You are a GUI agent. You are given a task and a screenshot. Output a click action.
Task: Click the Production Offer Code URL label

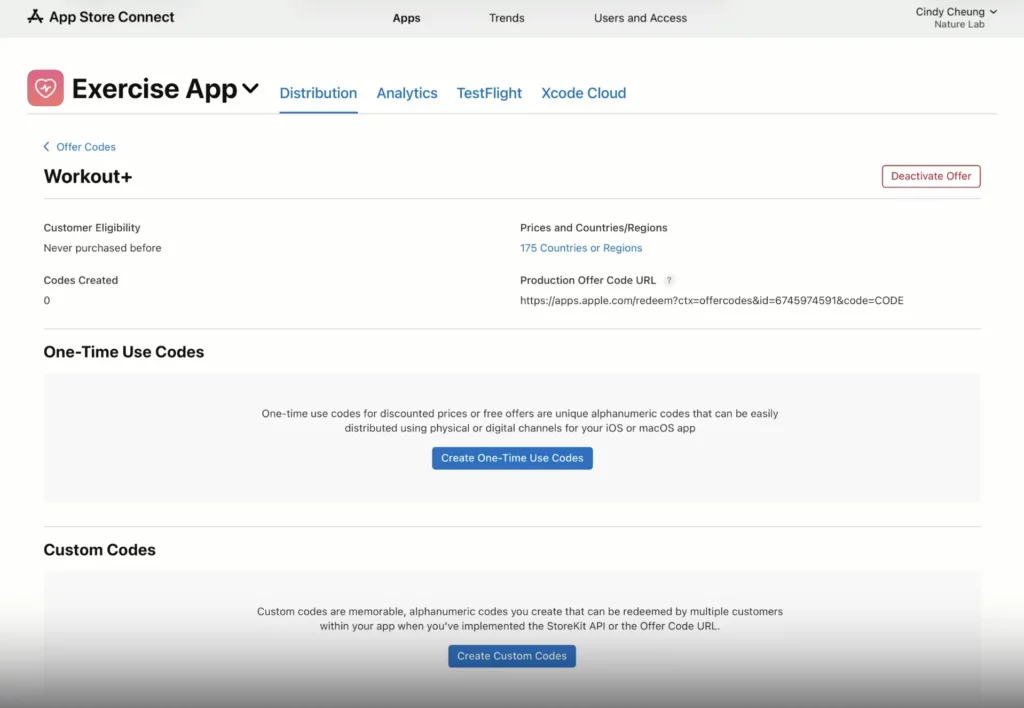click(588, 280)
